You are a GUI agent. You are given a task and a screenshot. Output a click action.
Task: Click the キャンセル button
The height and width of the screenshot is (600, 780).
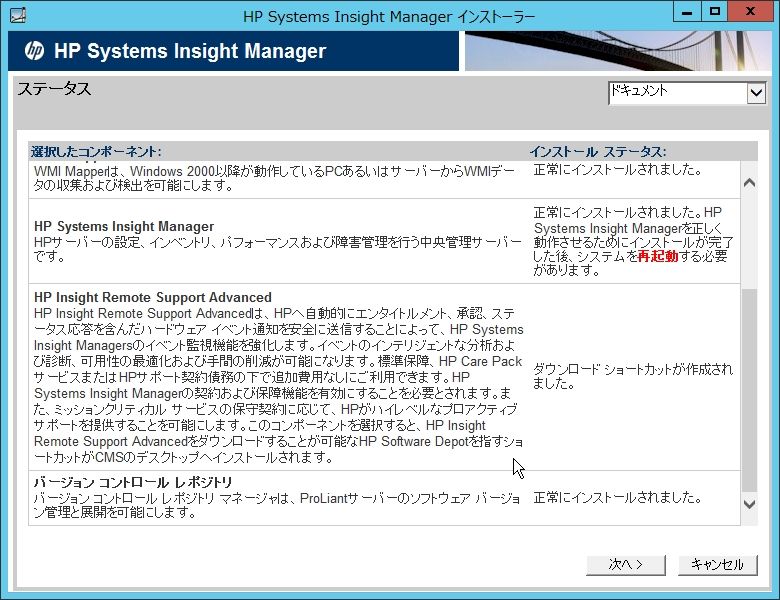pyautogui.click(x=718, y=565)
